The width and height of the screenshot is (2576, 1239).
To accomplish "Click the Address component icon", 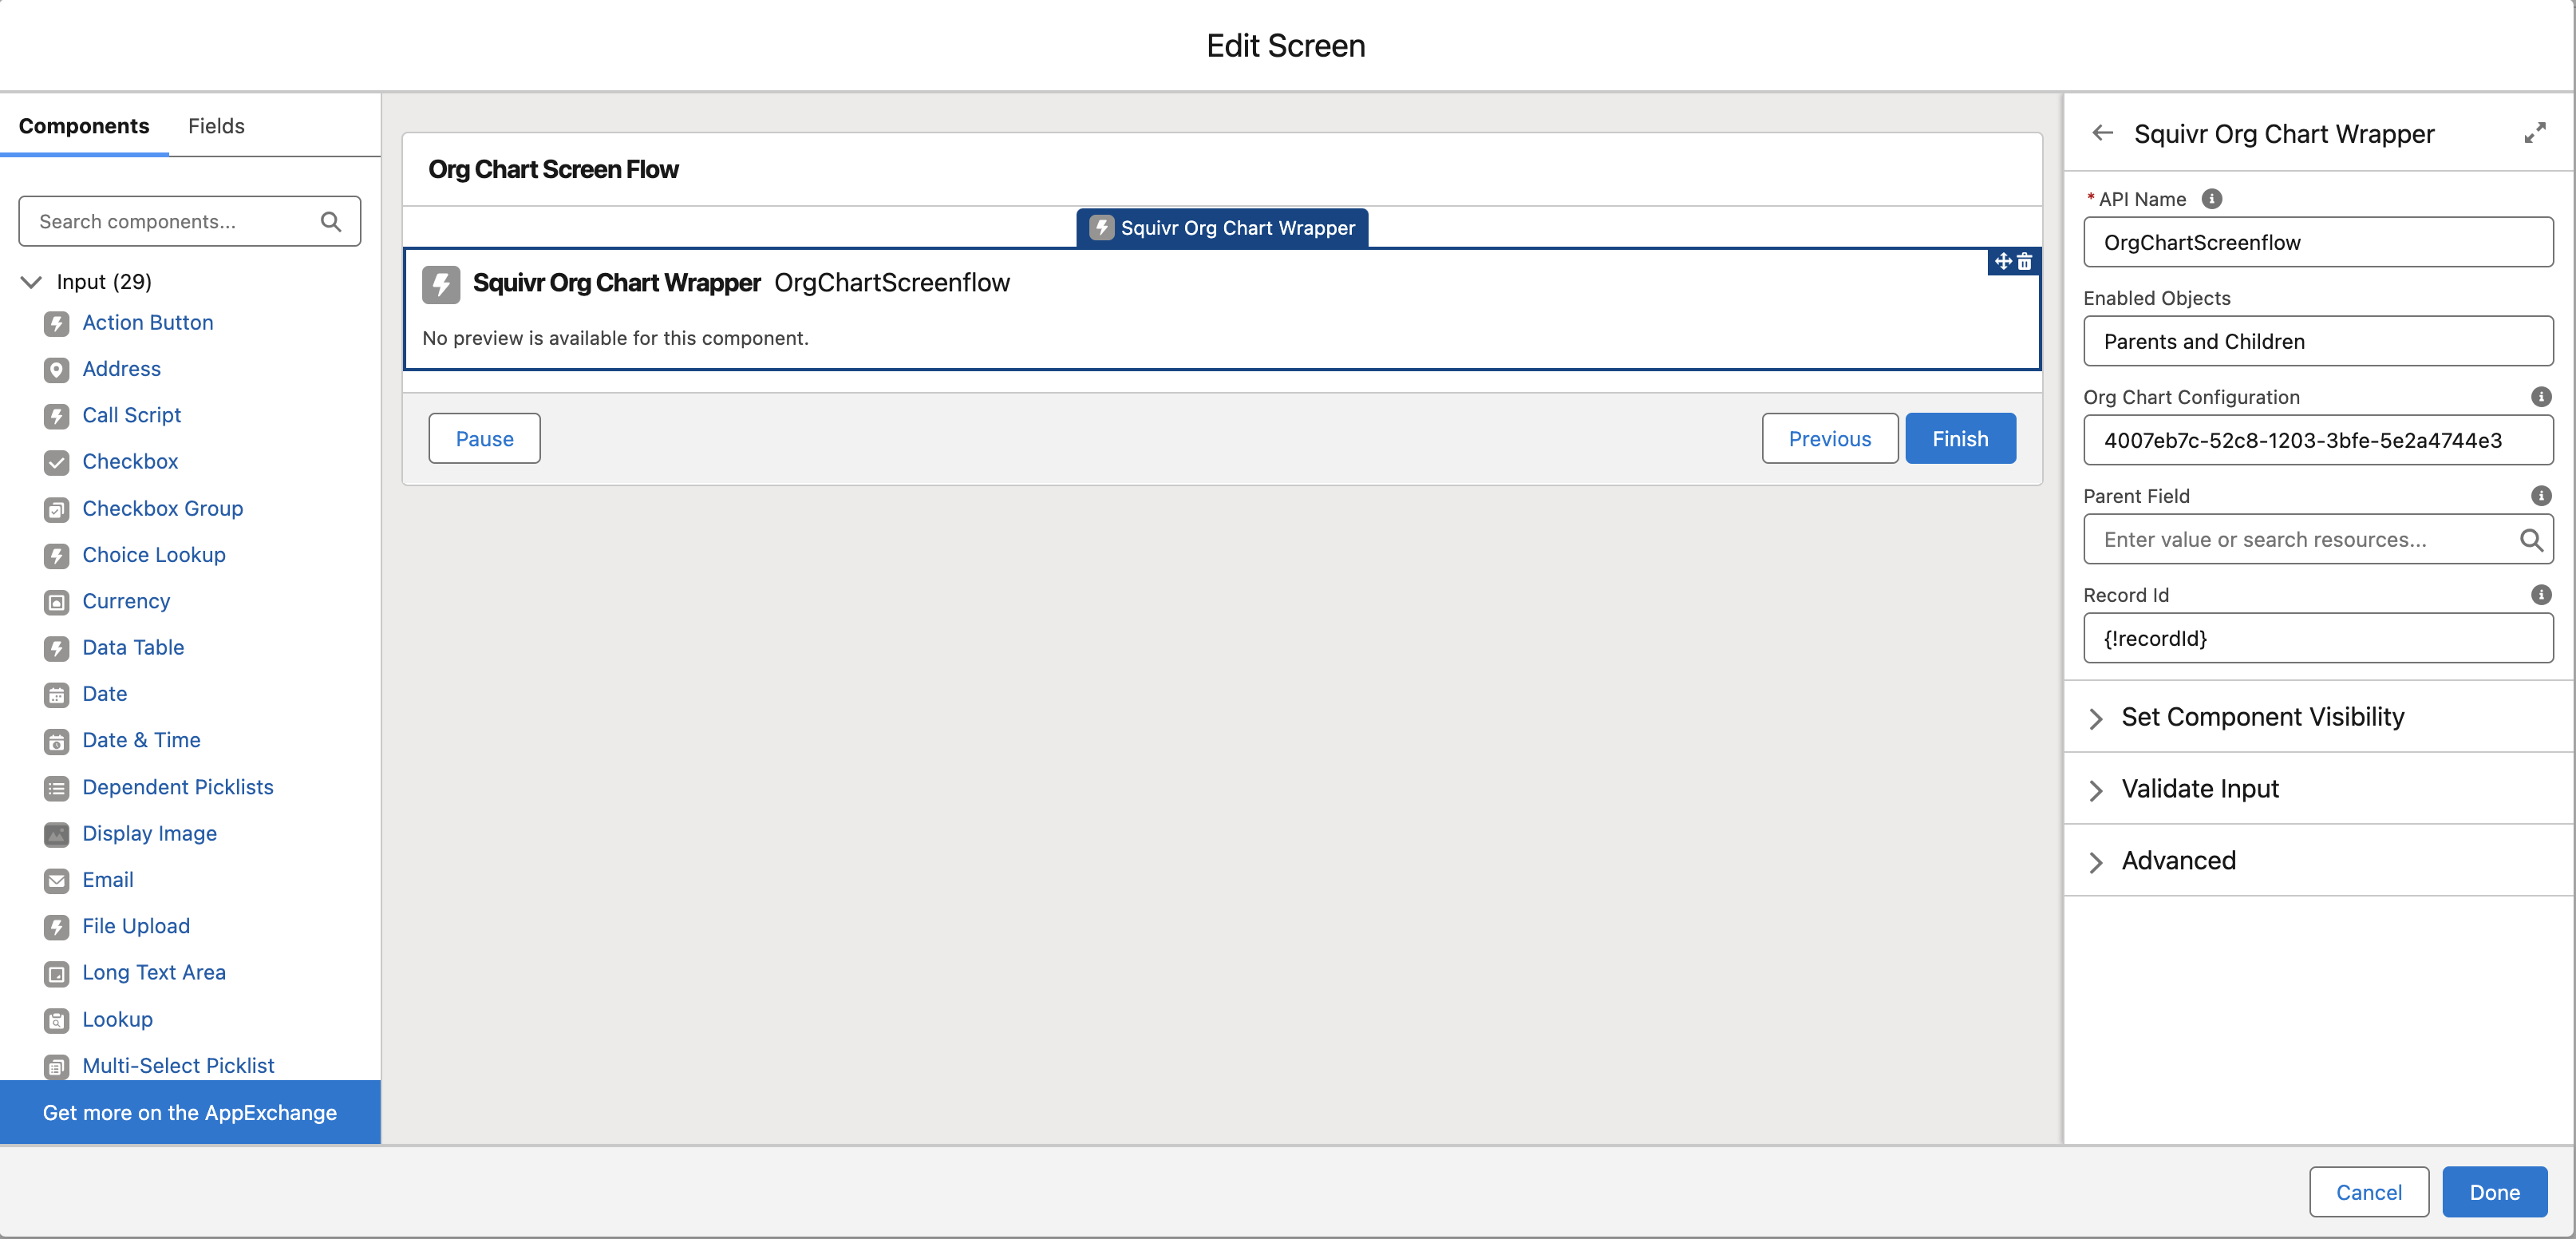I will (57, 370).
